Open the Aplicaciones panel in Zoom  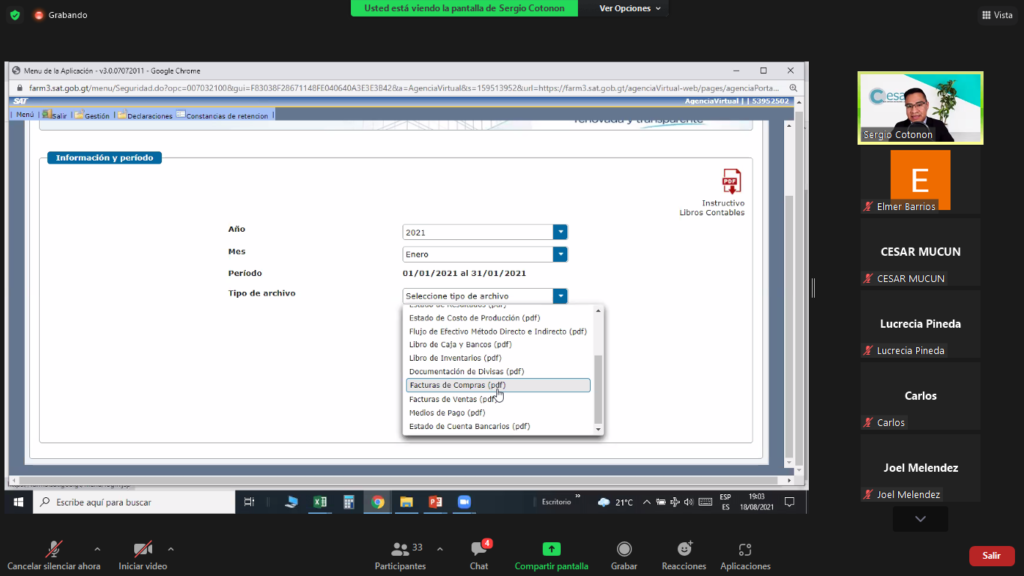click(744, 550)
